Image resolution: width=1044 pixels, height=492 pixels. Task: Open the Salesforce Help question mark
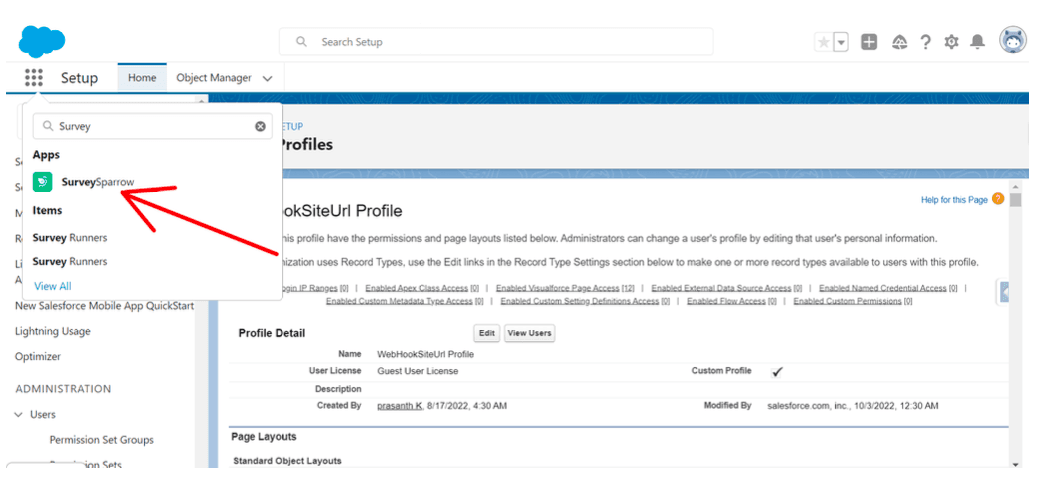[x=926, y=42]
